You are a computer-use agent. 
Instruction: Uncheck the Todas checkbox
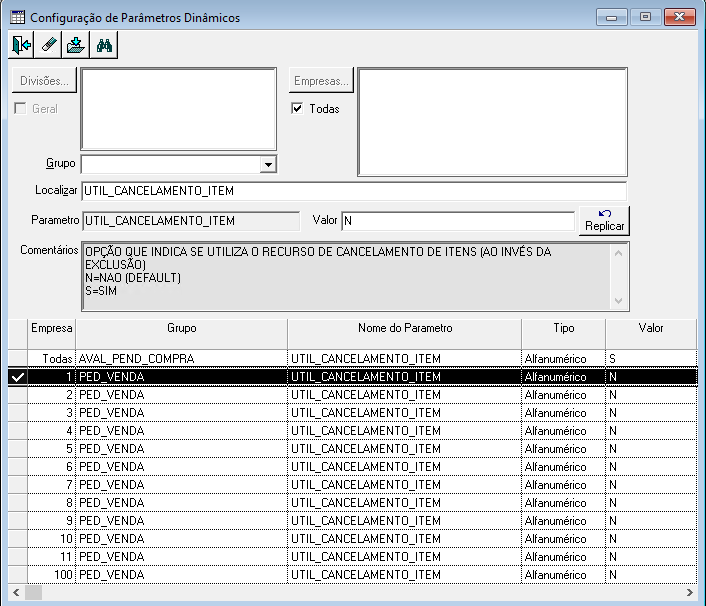[297, 109]
